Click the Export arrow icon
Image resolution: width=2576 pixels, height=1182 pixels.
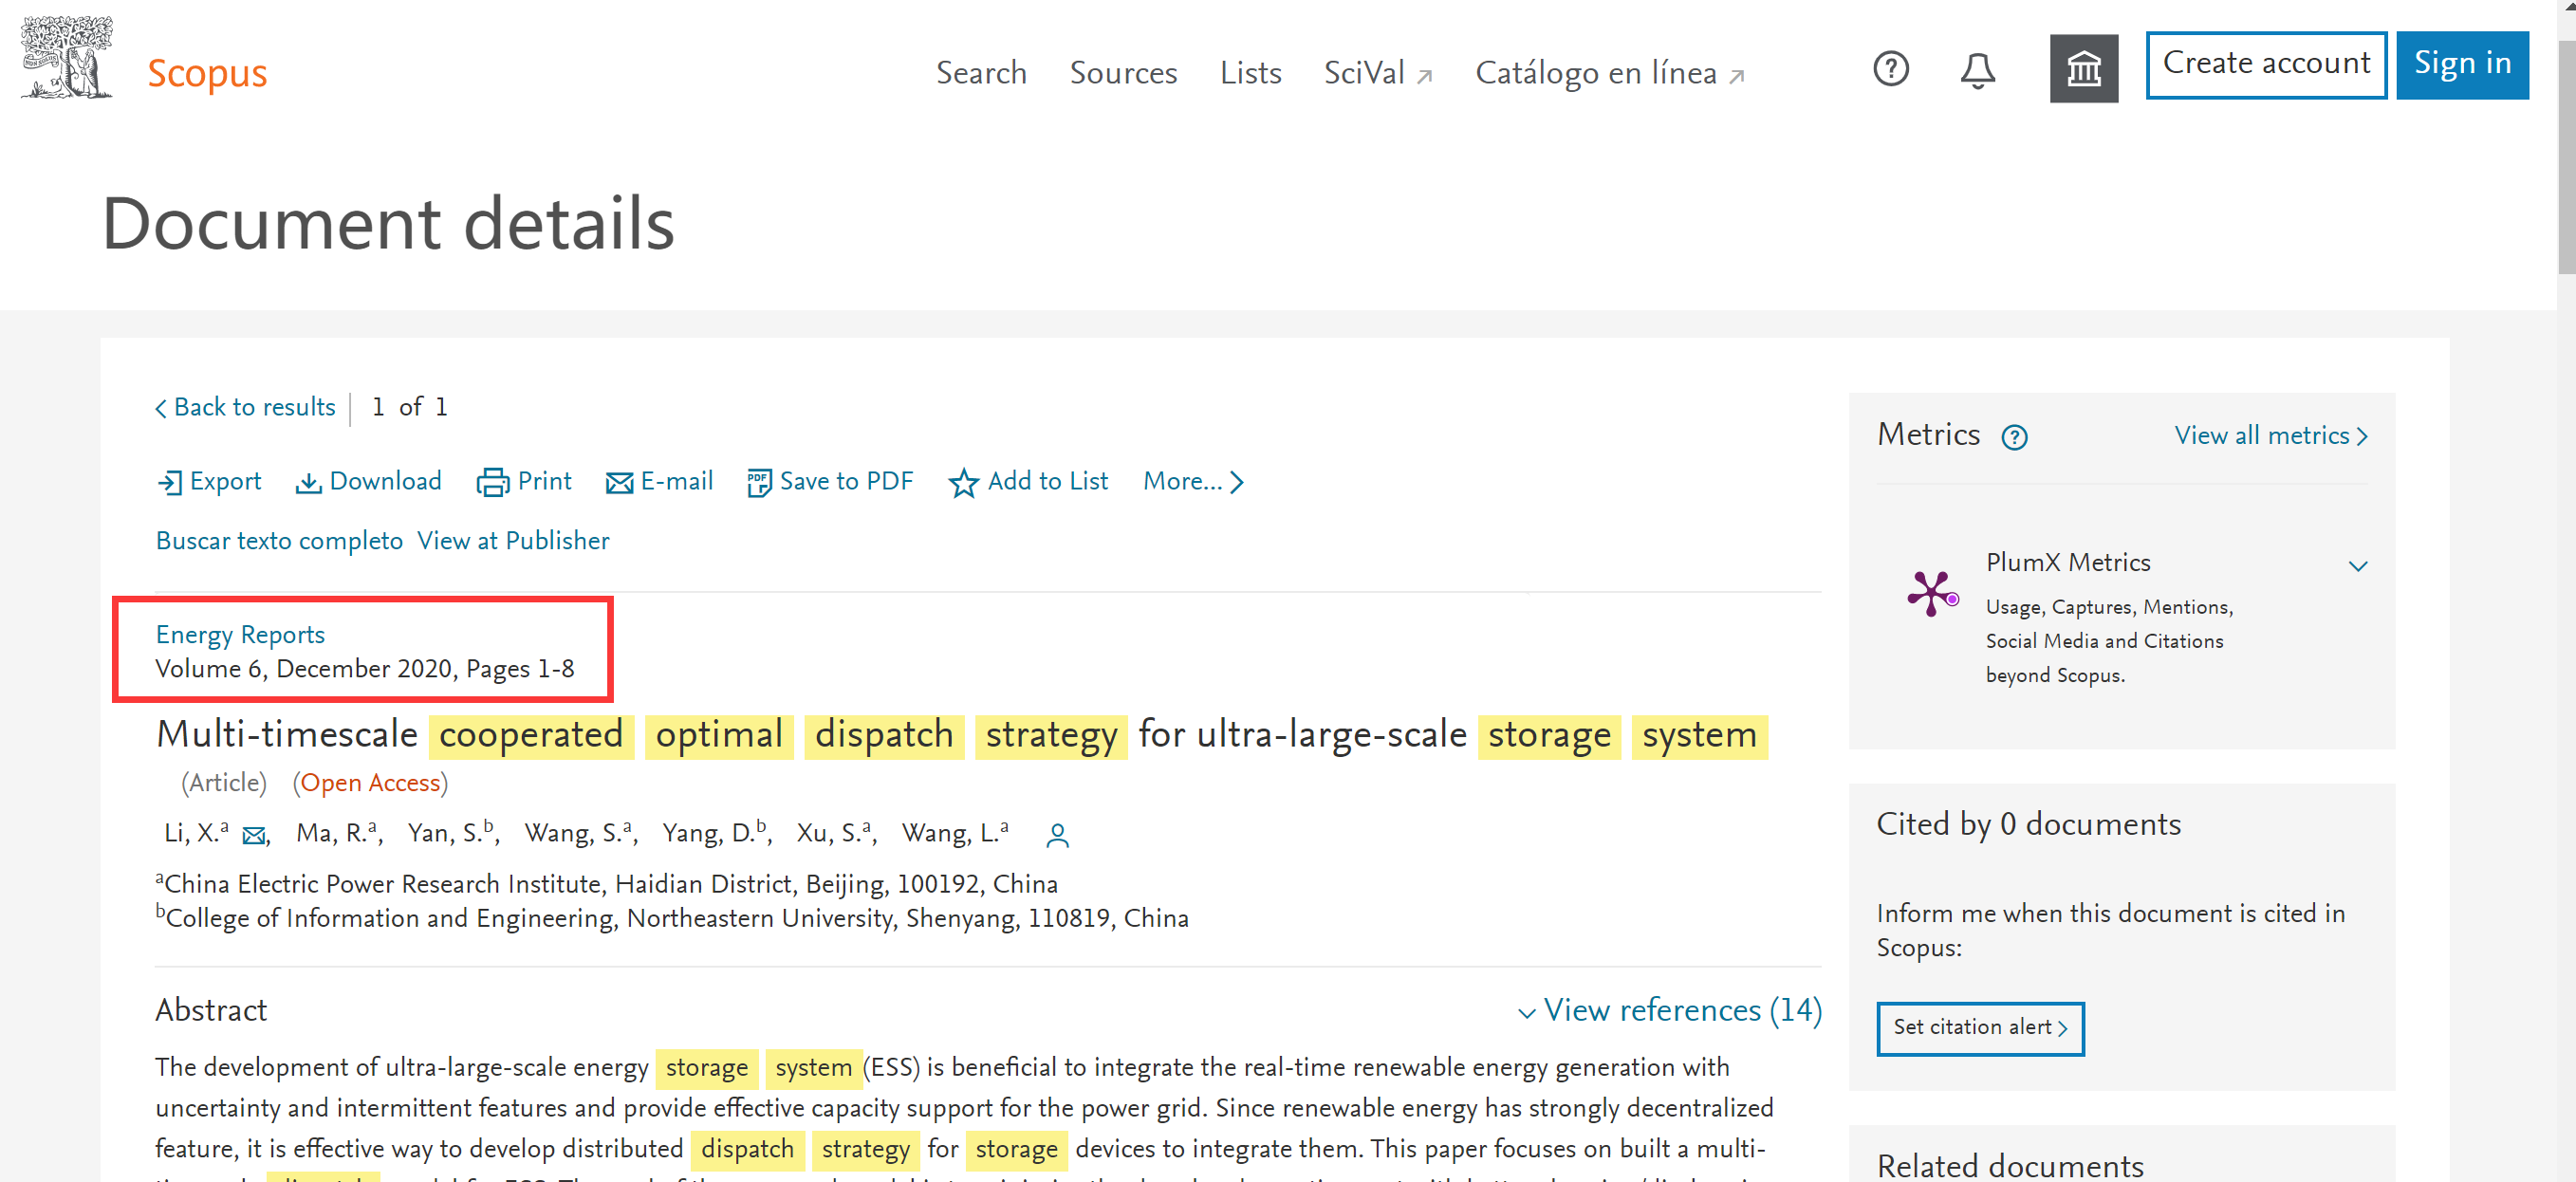pyautogui.click(x=170, y=483)
